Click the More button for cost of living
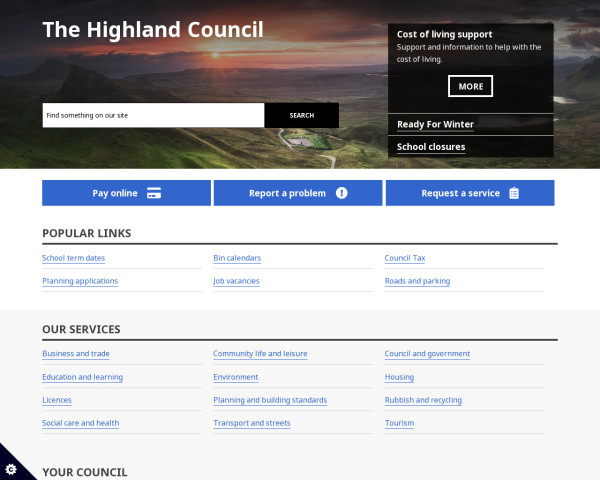Viewport: 600px width, 480px height. (470, 86)
